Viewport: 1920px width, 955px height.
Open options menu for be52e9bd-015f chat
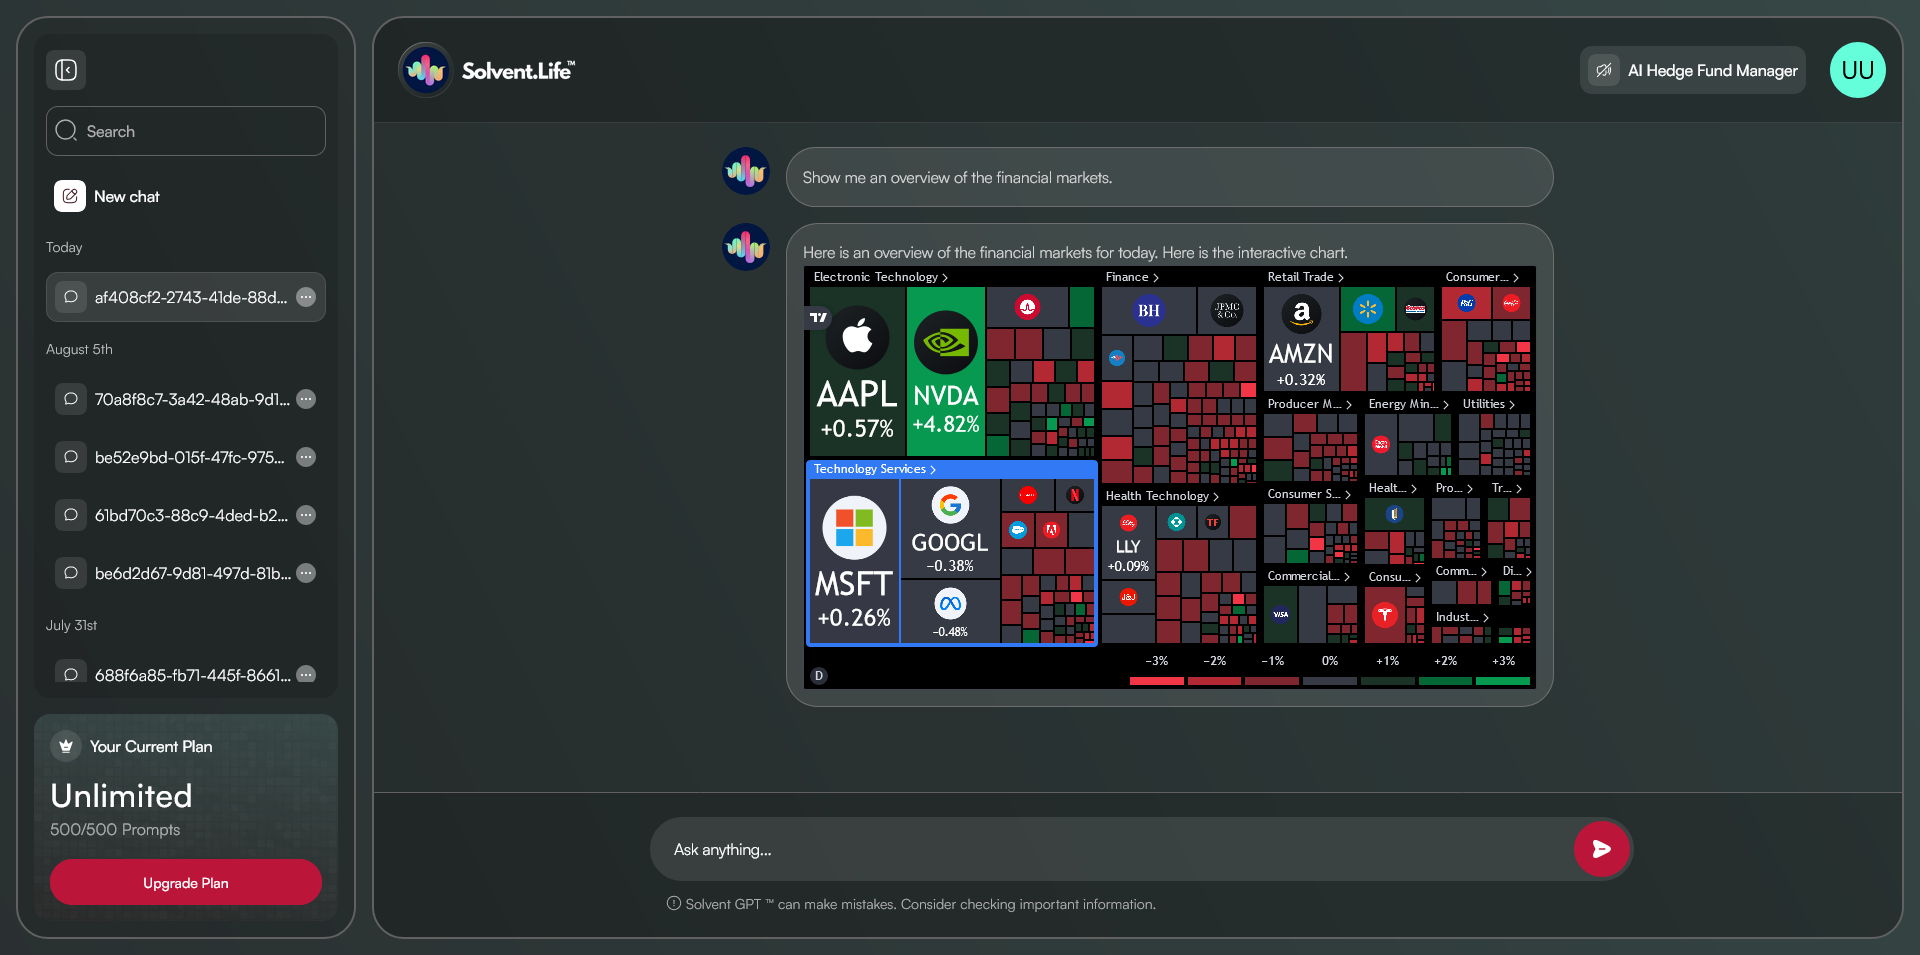click(306, 457)
